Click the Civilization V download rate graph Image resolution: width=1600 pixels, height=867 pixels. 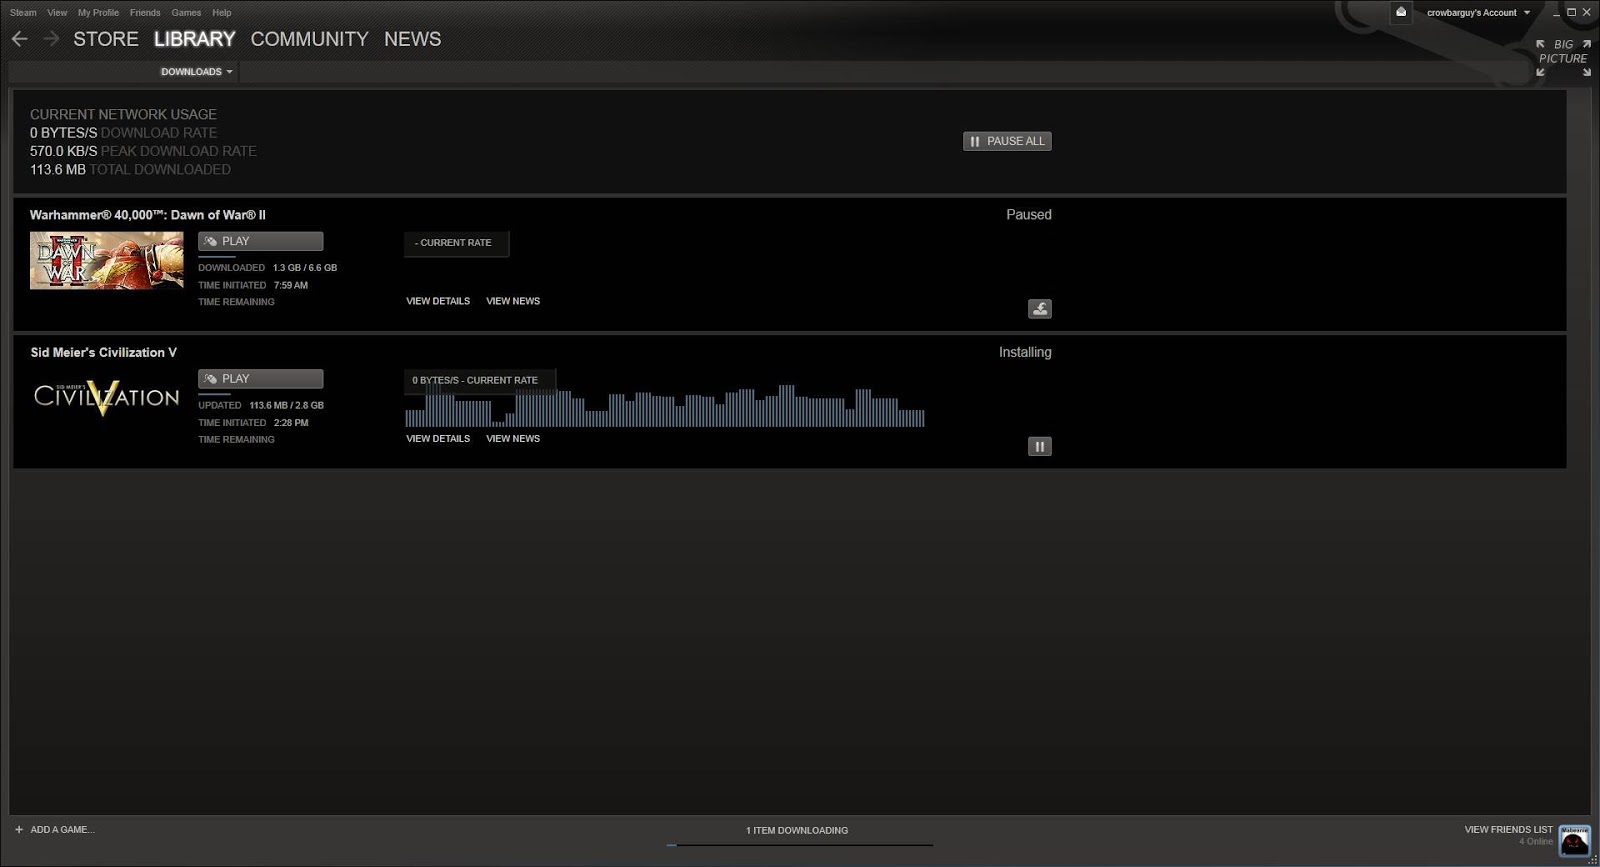tap(665, 406)
